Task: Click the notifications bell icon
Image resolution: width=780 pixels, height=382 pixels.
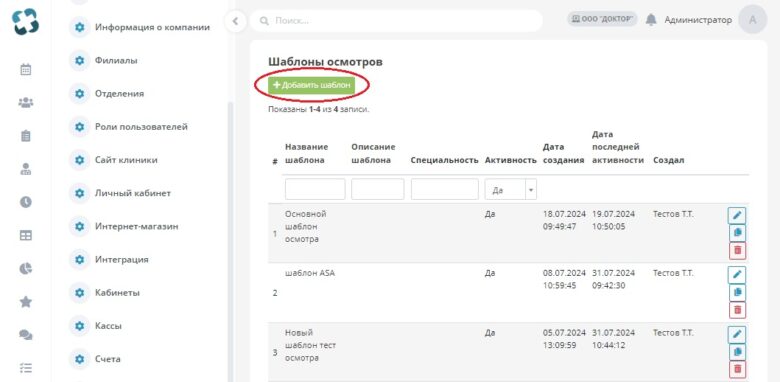Action: tap(651, 20)
